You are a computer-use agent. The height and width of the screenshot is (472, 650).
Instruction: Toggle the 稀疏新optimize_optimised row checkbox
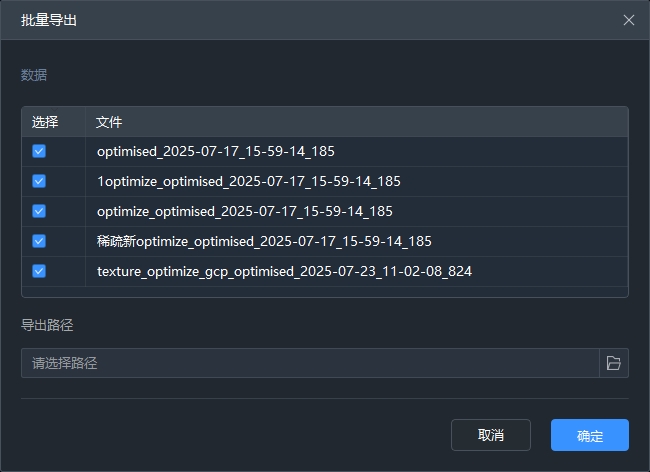[x=39, y=241]
